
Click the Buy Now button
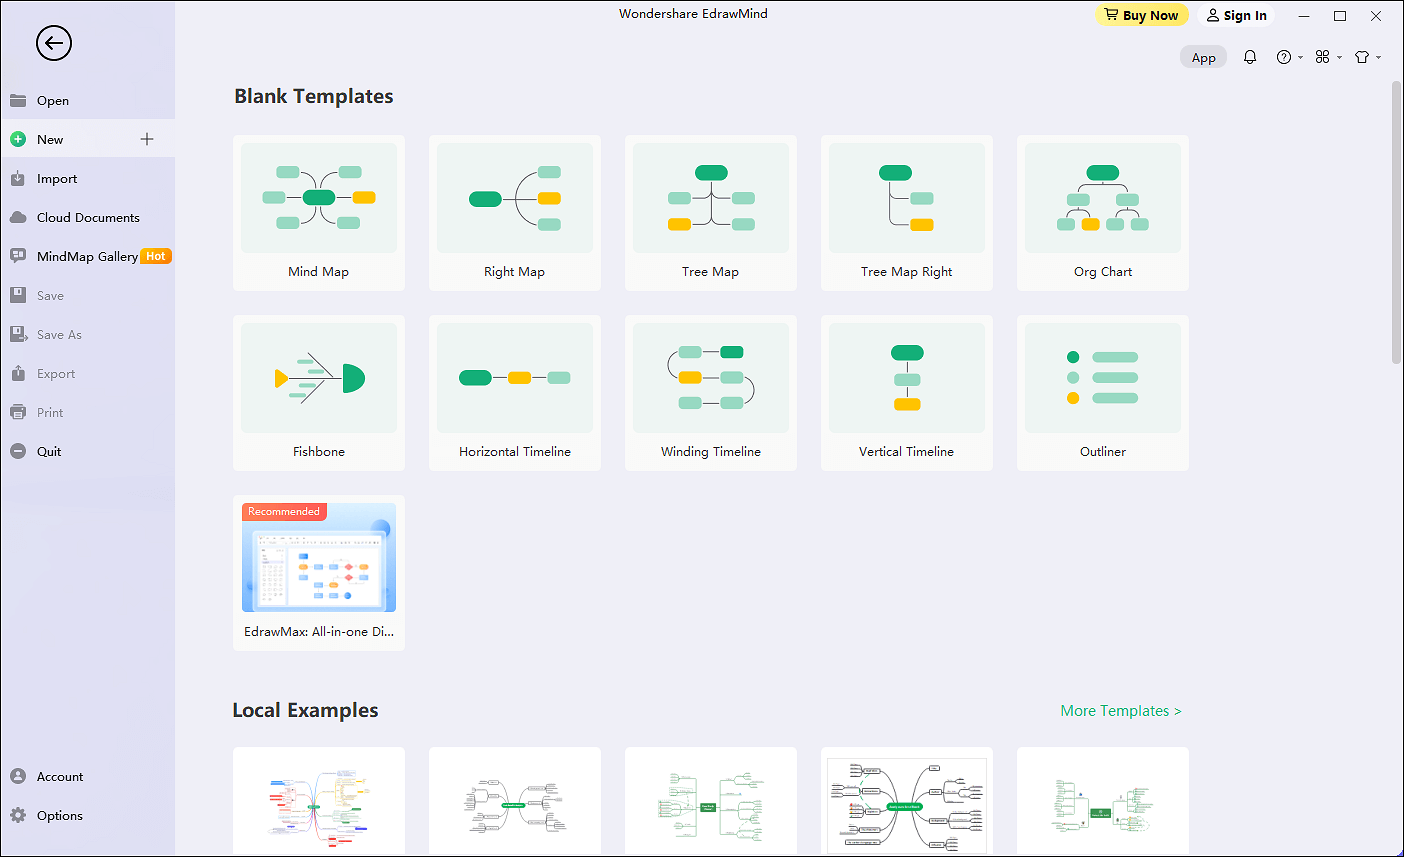coord(1142,15)
